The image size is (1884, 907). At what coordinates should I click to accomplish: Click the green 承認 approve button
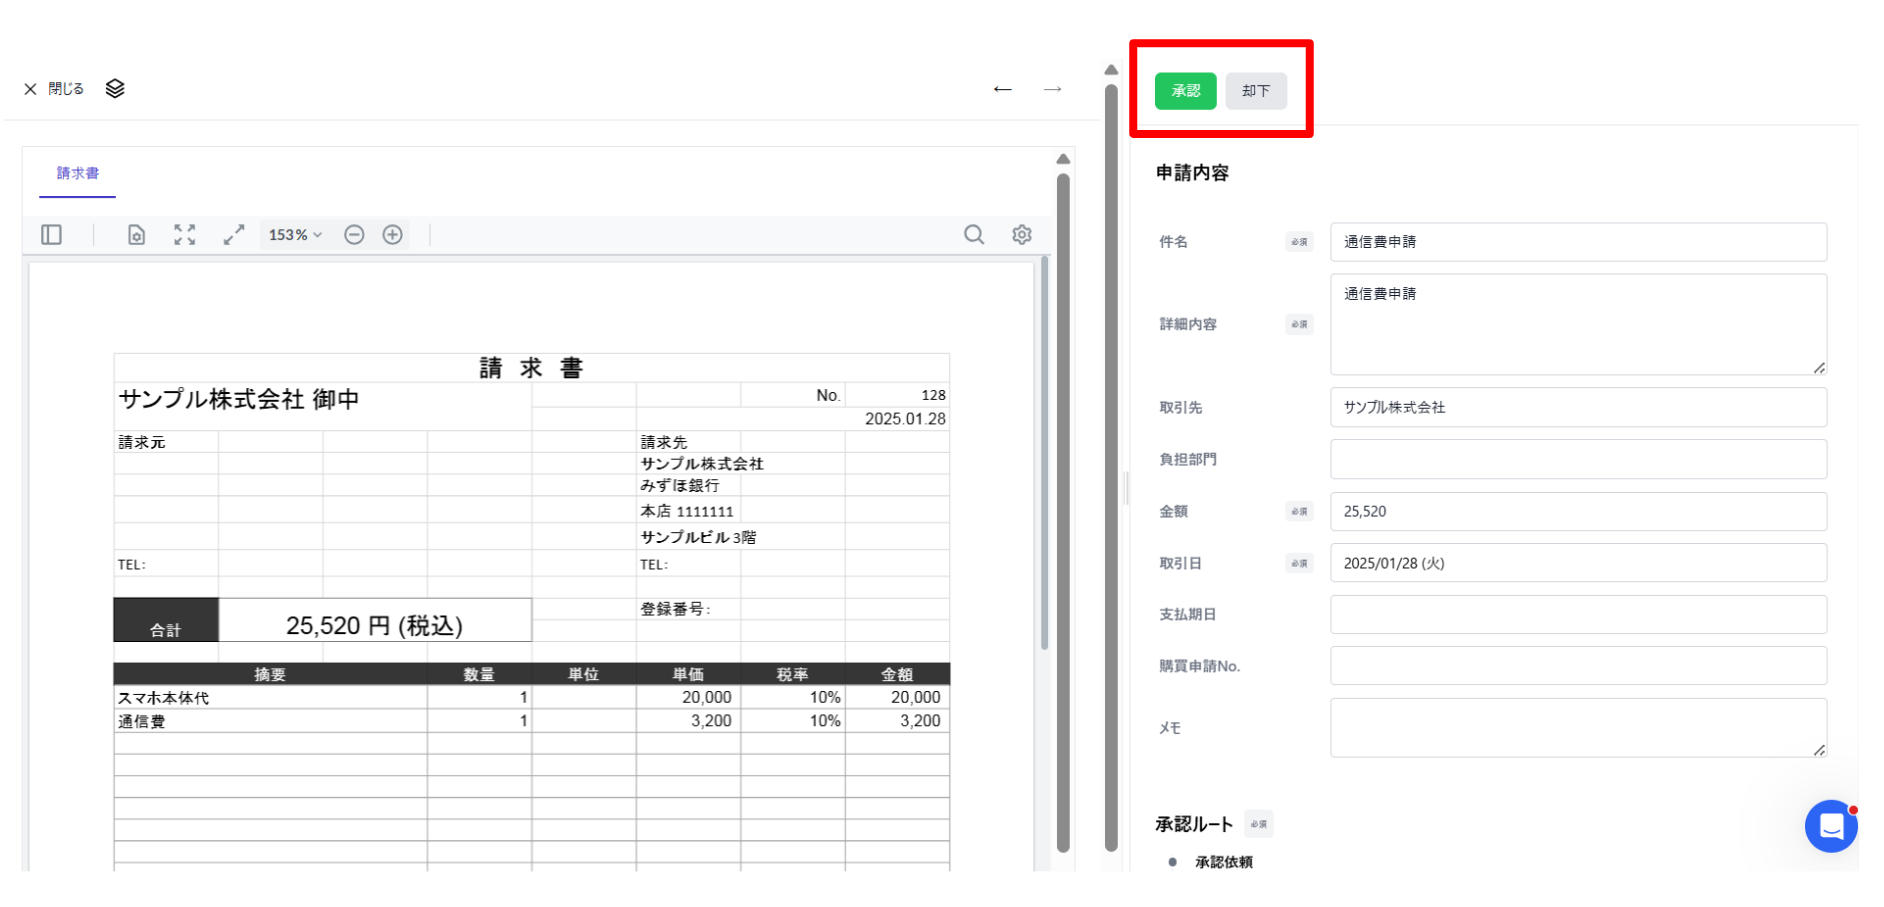tap(1185, 91)
